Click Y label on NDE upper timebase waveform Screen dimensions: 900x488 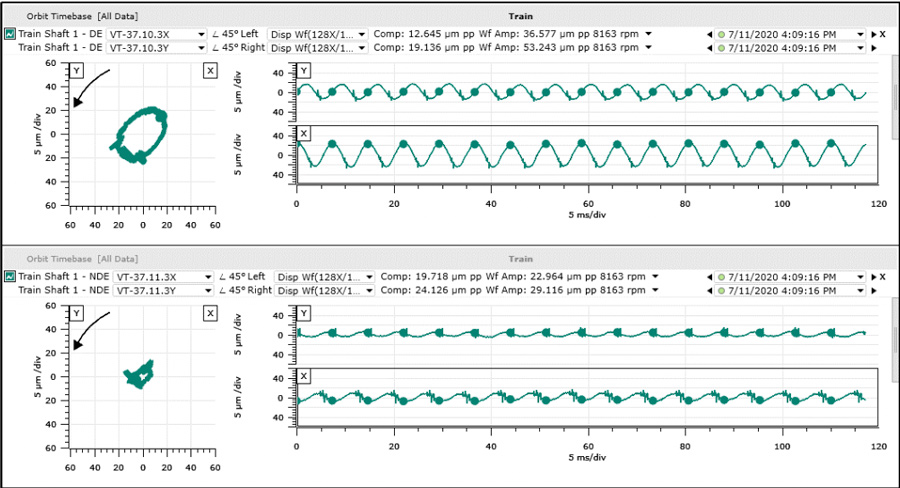304,313
